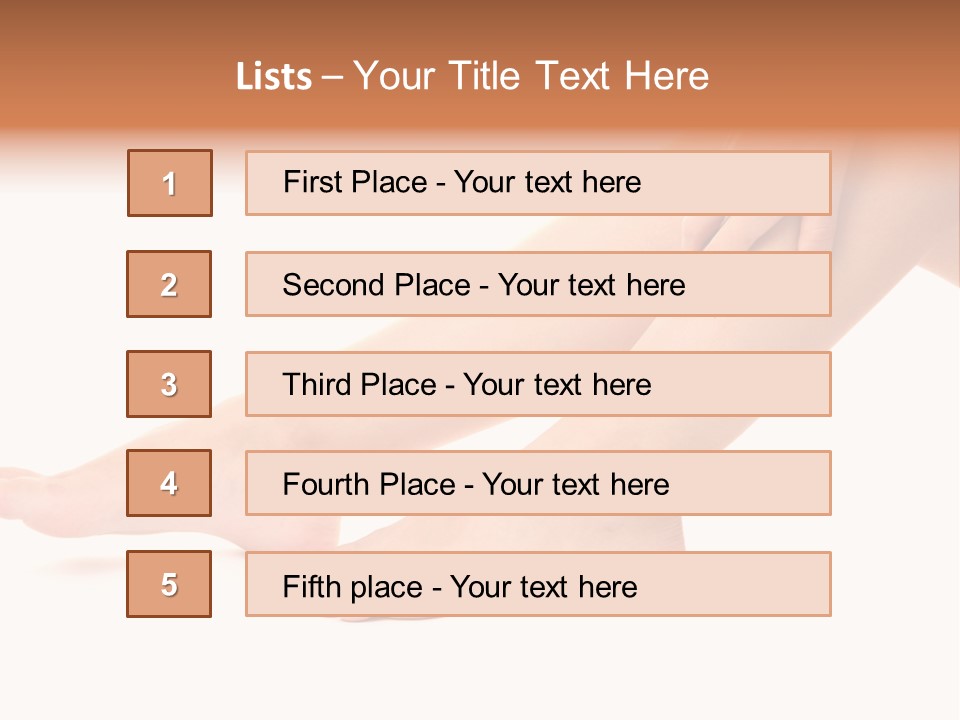Click "Your text here" in First Place row
This screenshot has width=960, height=720.
548,182
